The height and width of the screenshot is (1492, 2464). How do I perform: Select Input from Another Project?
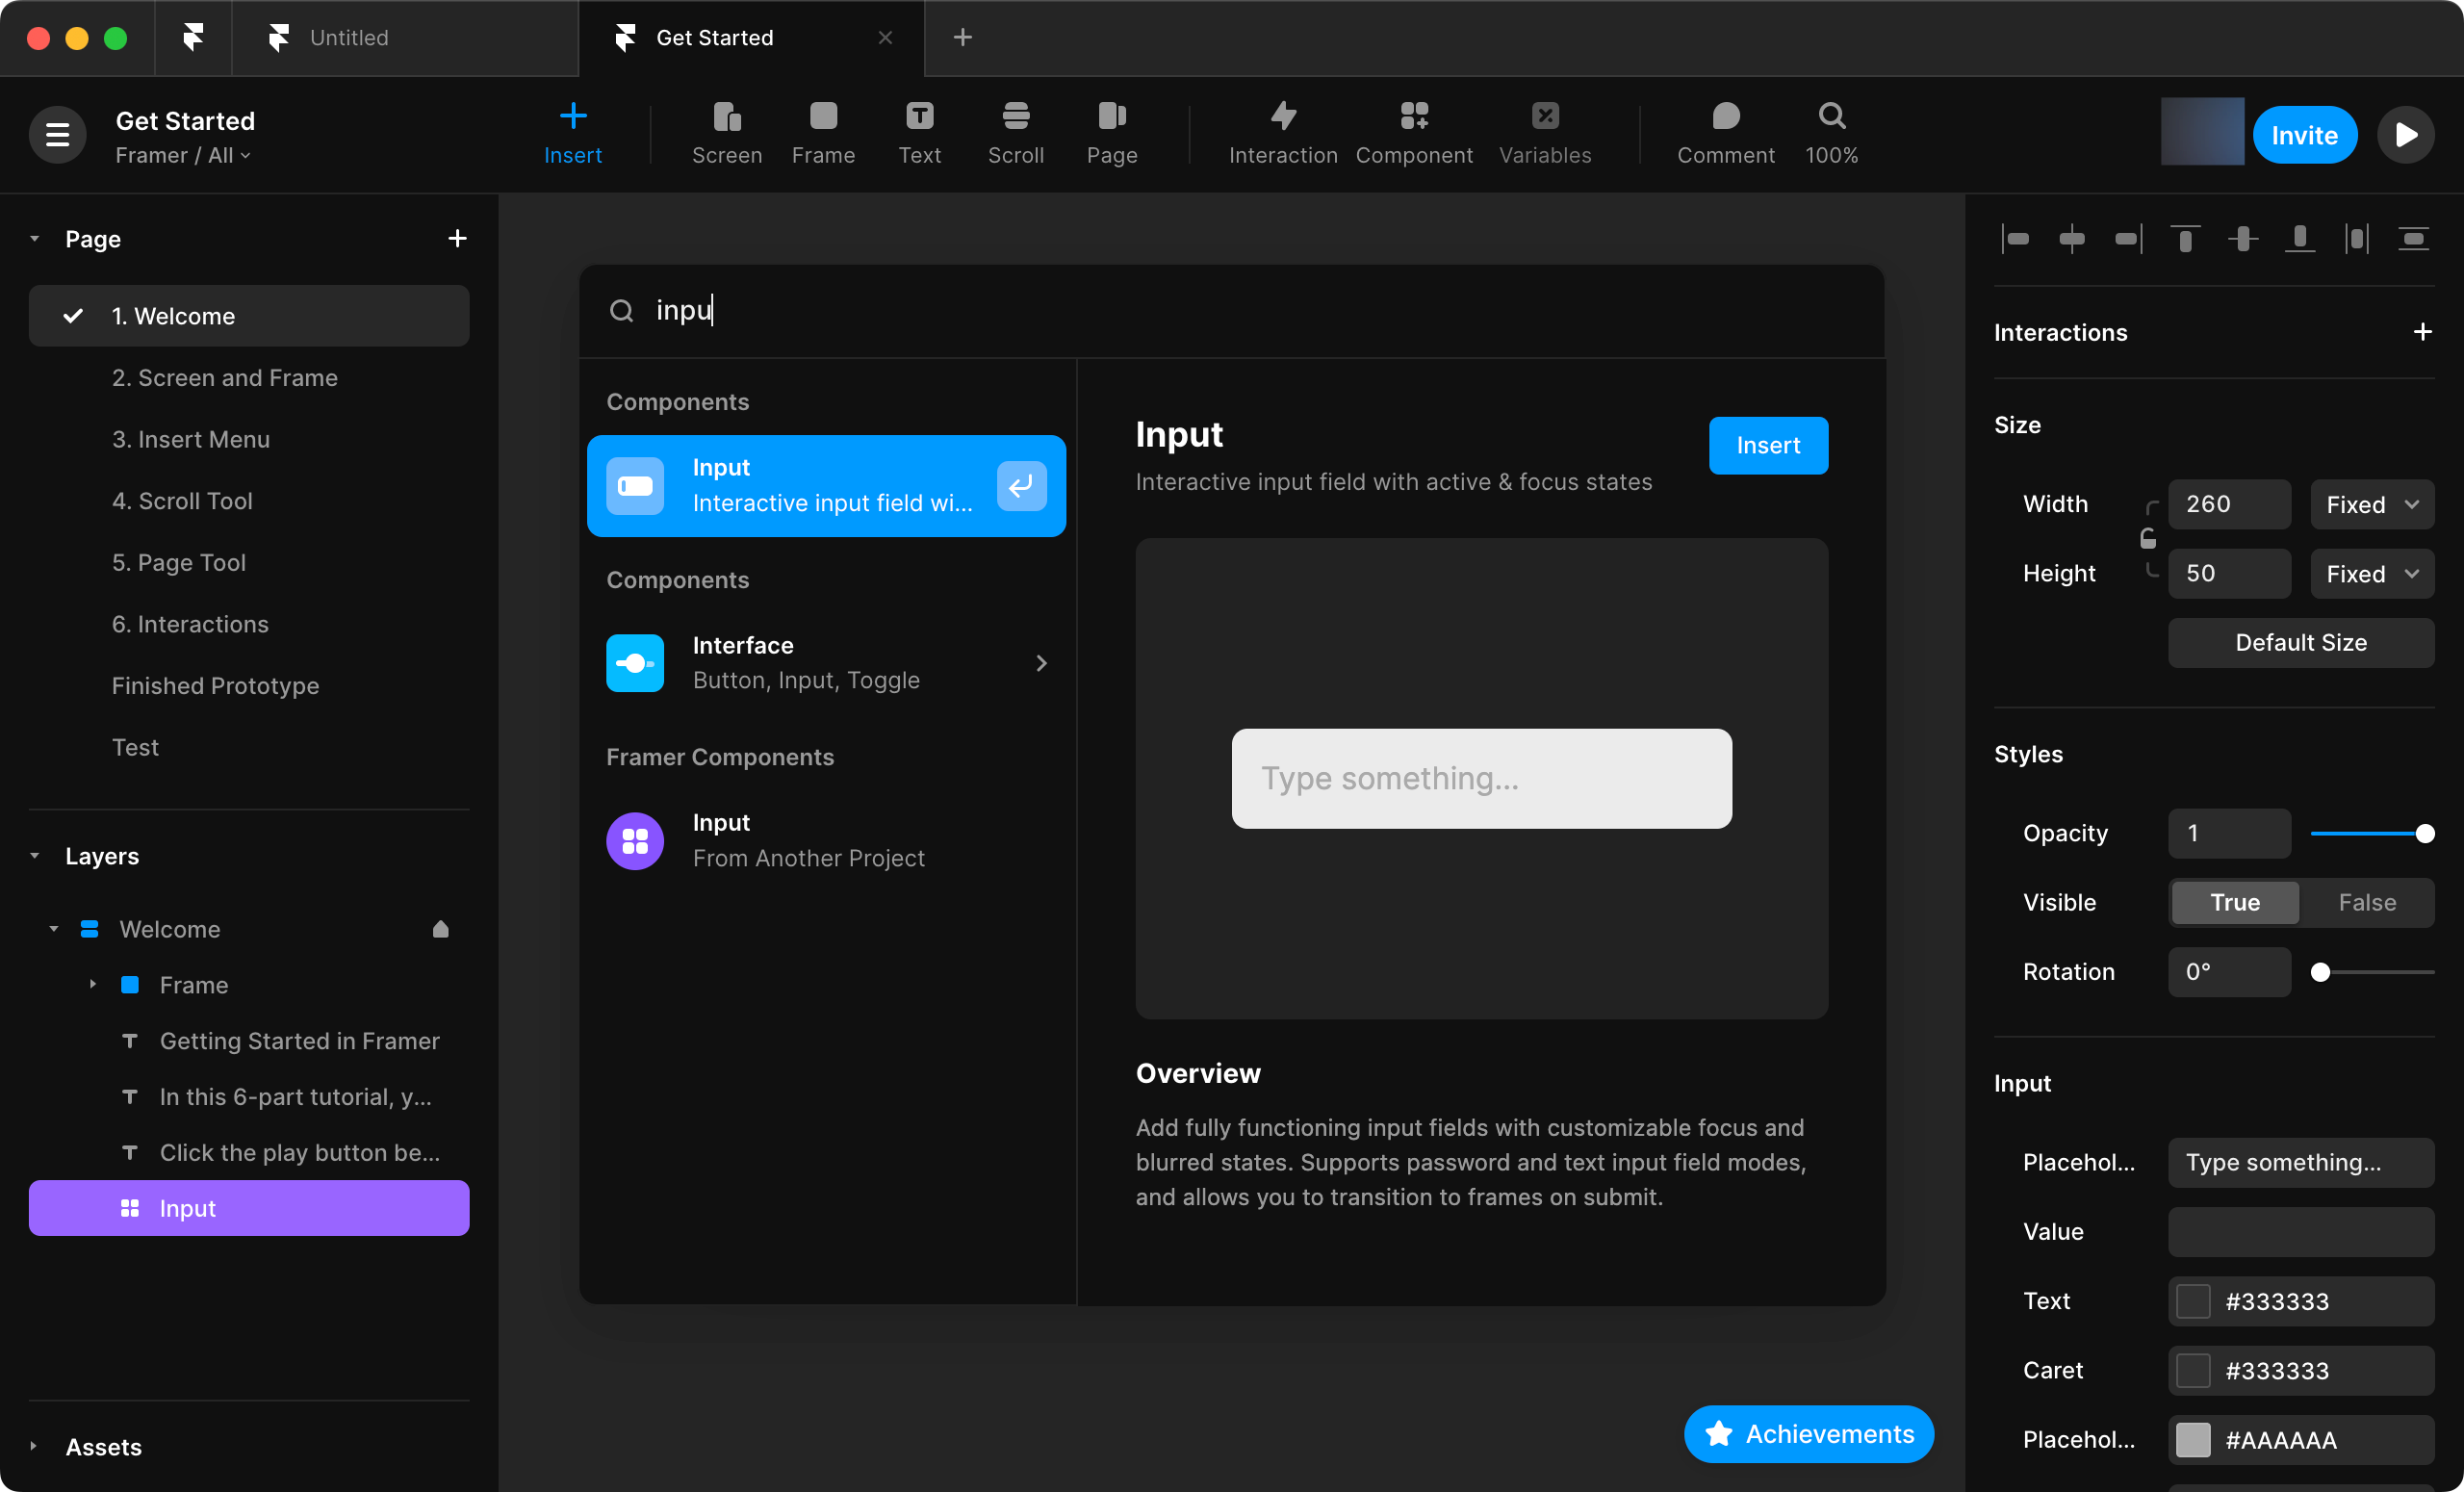pos(827,840)
